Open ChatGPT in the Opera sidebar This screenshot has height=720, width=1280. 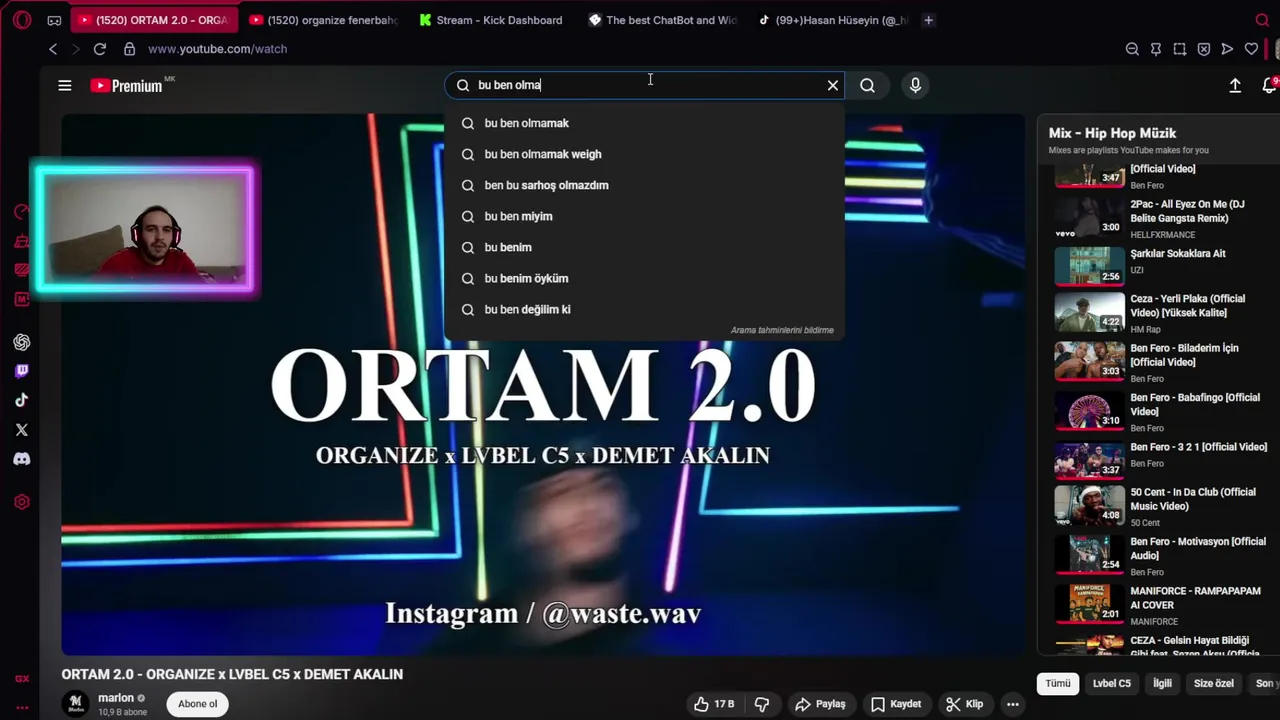[x=22, y=343]
